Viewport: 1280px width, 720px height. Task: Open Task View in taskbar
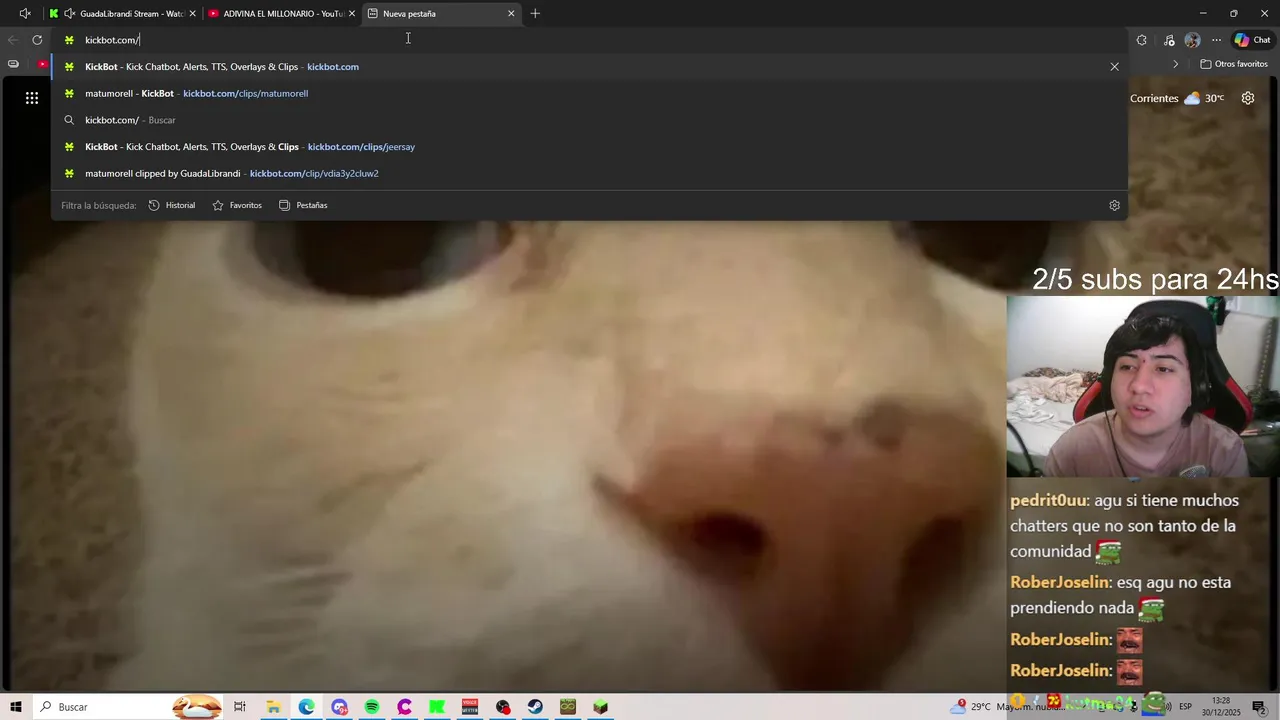(x=240, y=707)
